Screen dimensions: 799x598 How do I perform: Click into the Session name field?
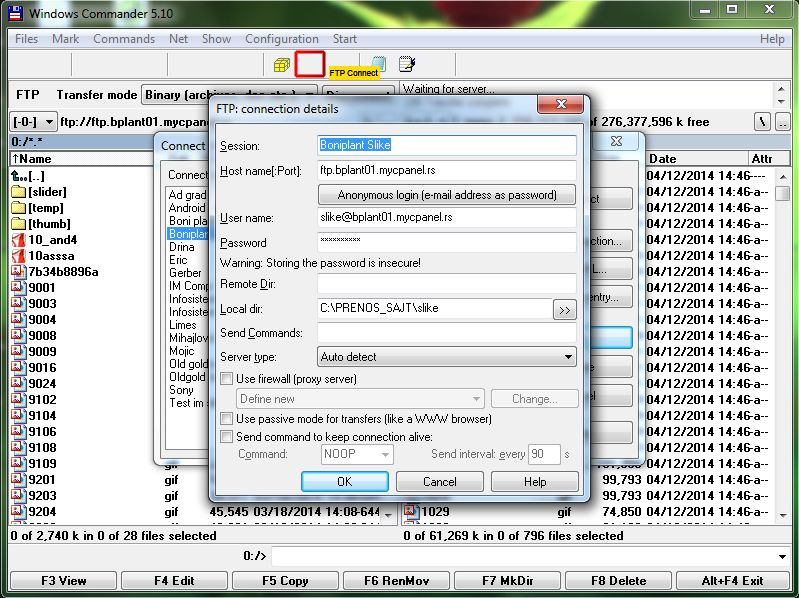pos(447,145)
